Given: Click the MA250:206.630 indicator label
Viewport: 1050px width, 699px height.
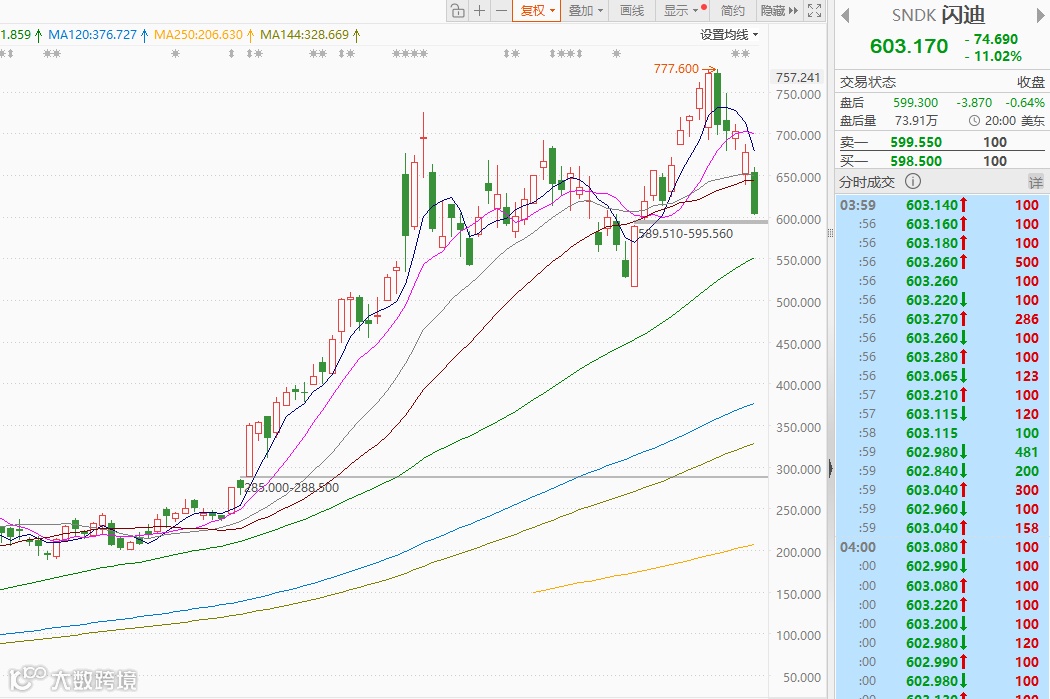Looking at the screenshot, I should 198,35.
